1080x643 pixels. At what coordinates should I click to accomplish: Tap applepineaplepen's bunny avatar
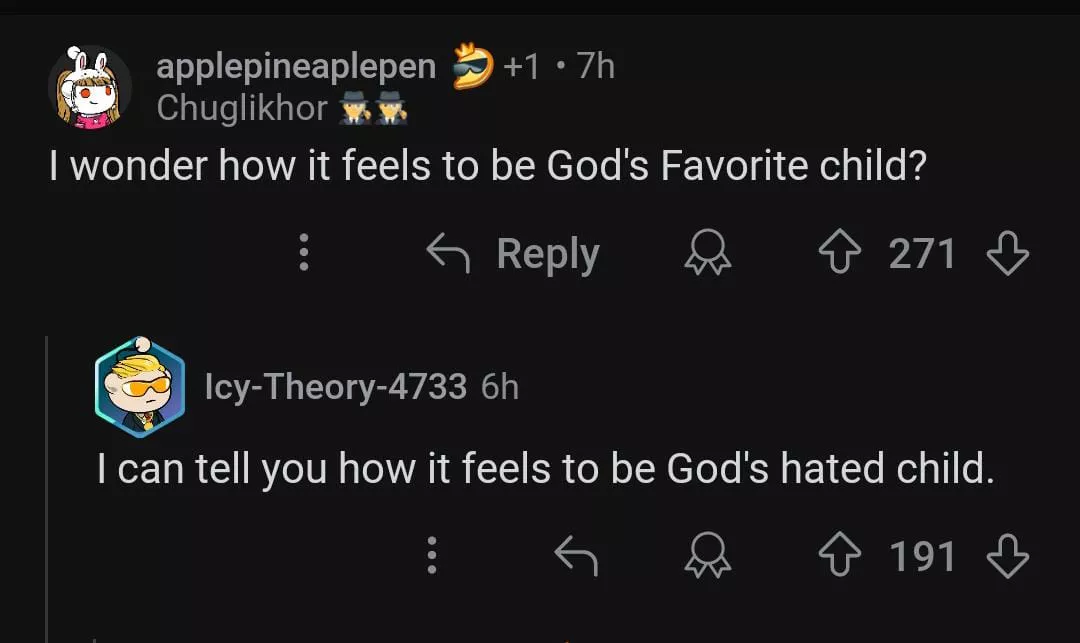[89, 88]
